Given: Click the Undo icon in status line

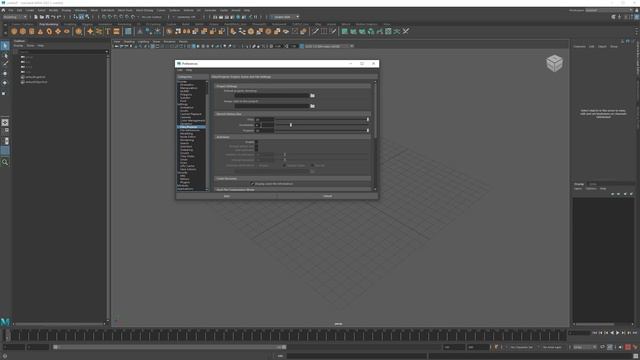Looking at the screenshot, I should [x=53, y=17].
